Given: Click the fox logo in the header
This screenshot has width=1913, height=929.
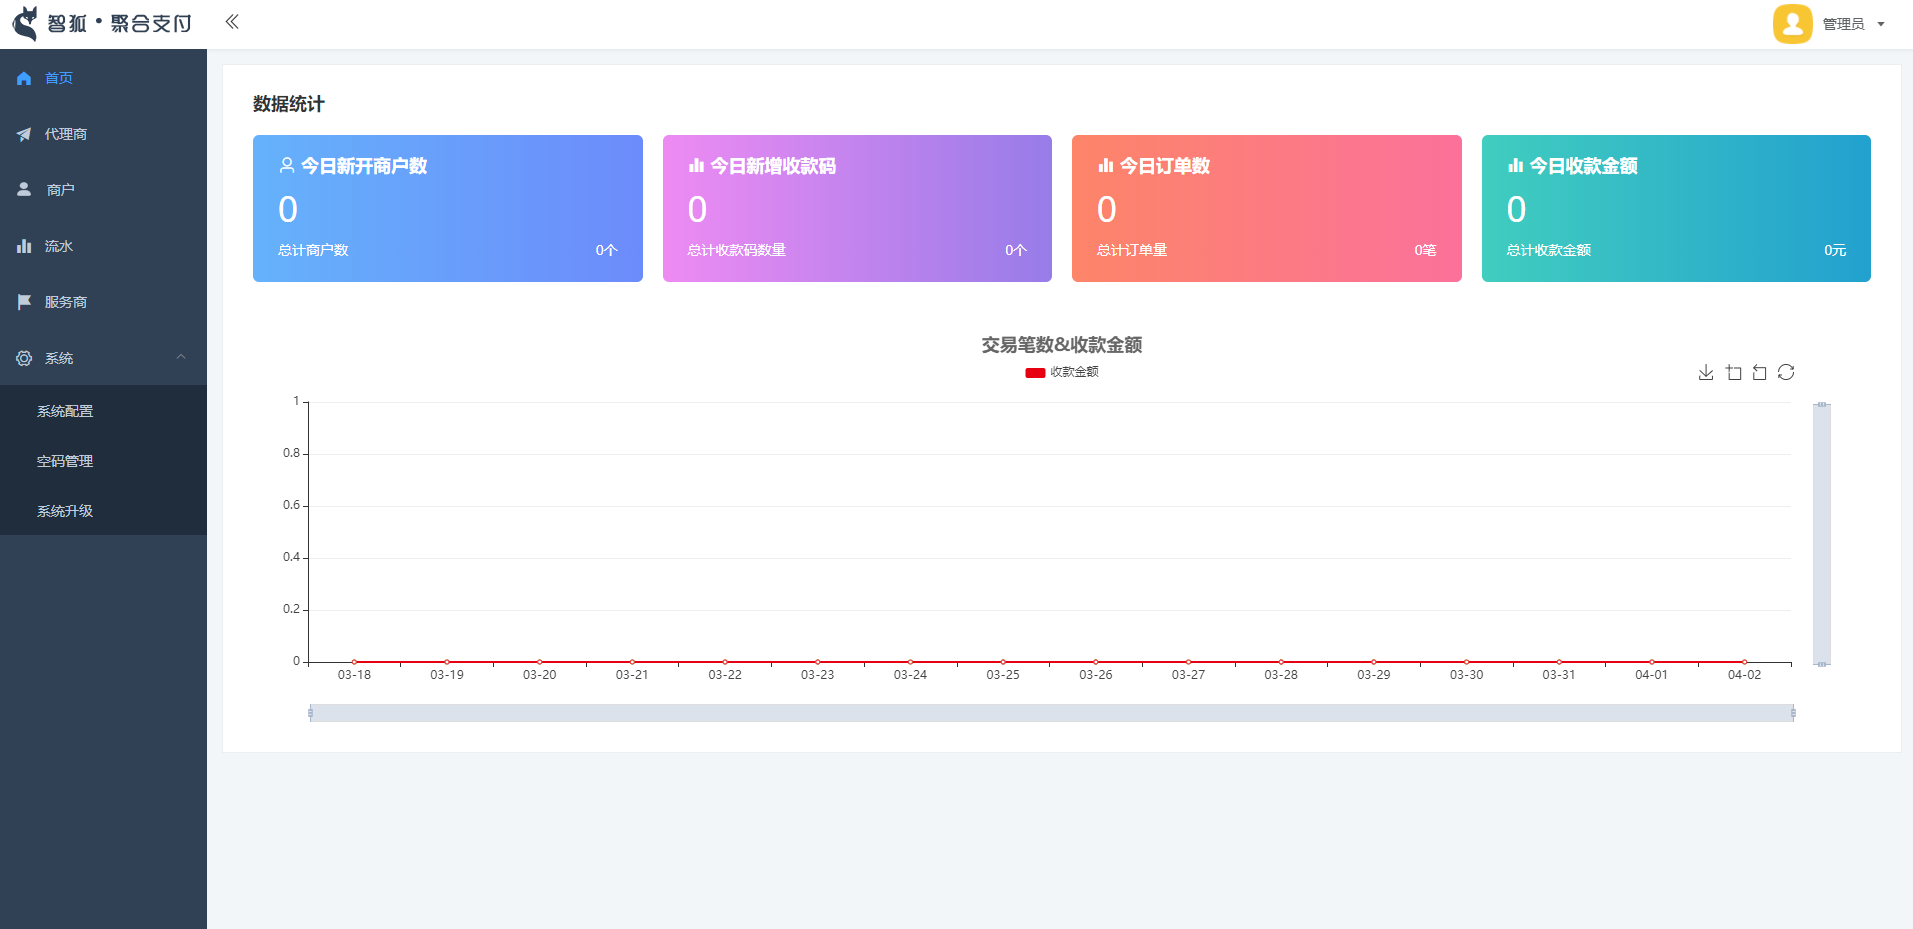Looking at the screenshot, I should coord(25,23).
